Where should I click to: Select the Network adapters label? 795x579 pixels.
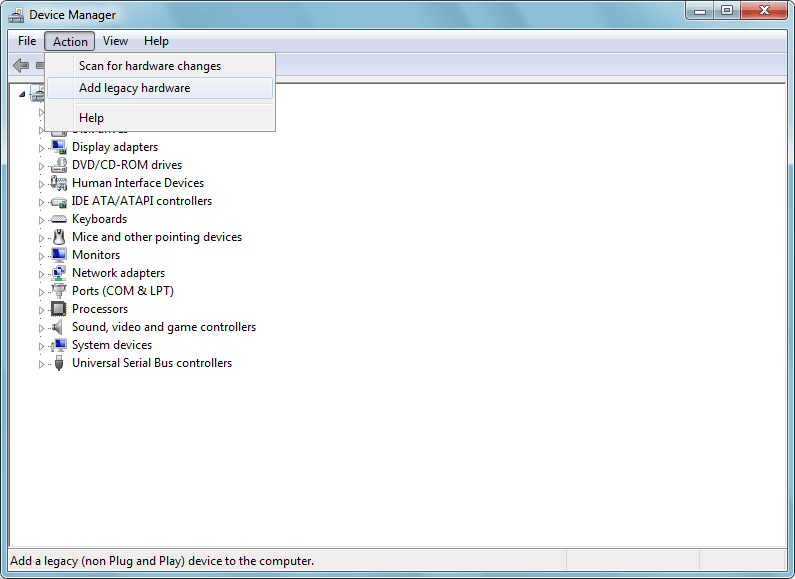point(119,273)
